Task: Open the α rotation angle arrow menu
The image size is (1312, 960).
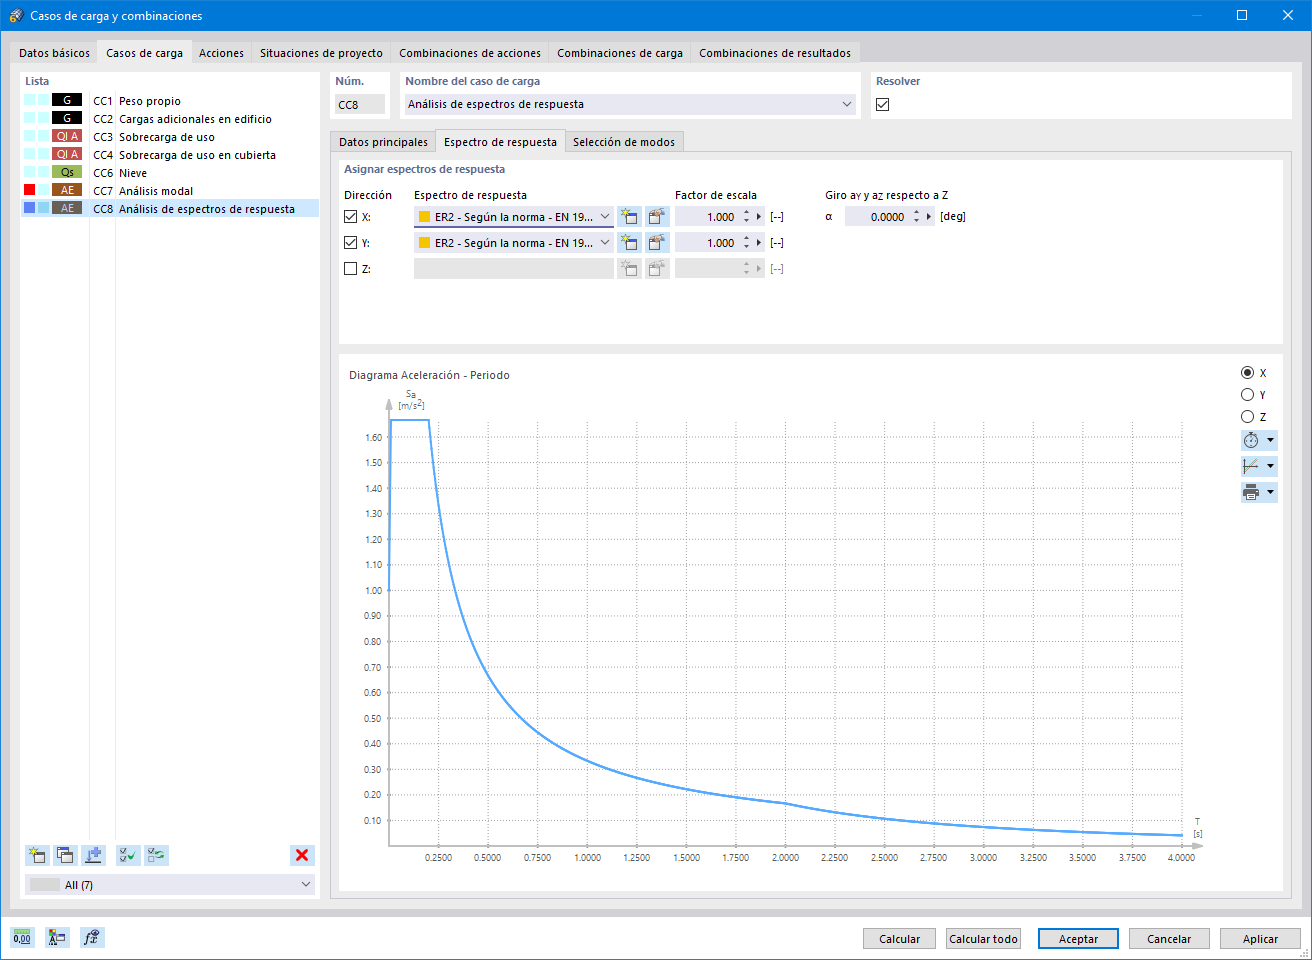Action: (x=929, y=217)
